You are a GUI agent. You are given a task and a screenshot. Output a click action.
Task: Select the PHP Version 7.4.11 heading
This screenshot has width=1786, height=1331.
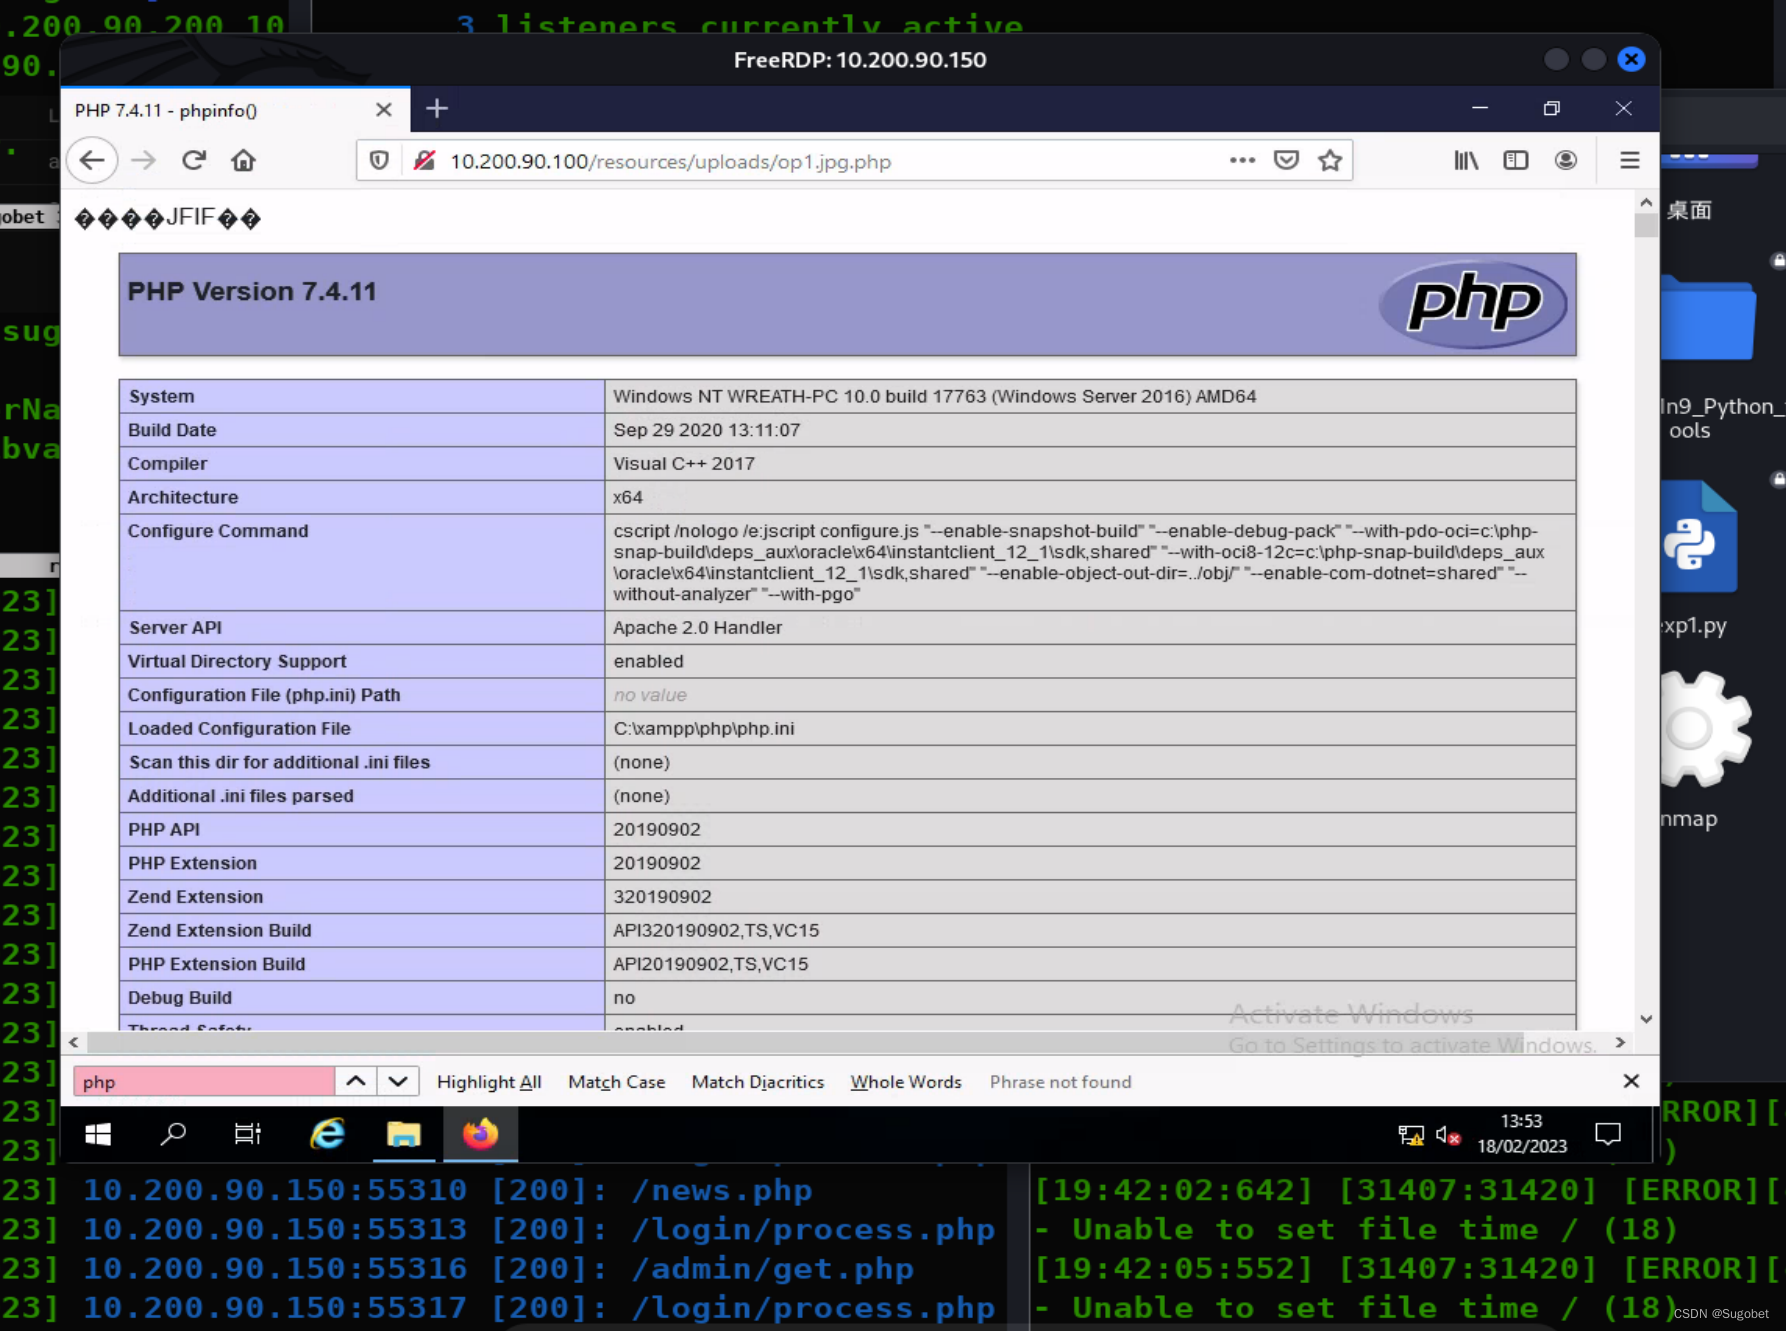pyautogui.click(x=252, y=291)
